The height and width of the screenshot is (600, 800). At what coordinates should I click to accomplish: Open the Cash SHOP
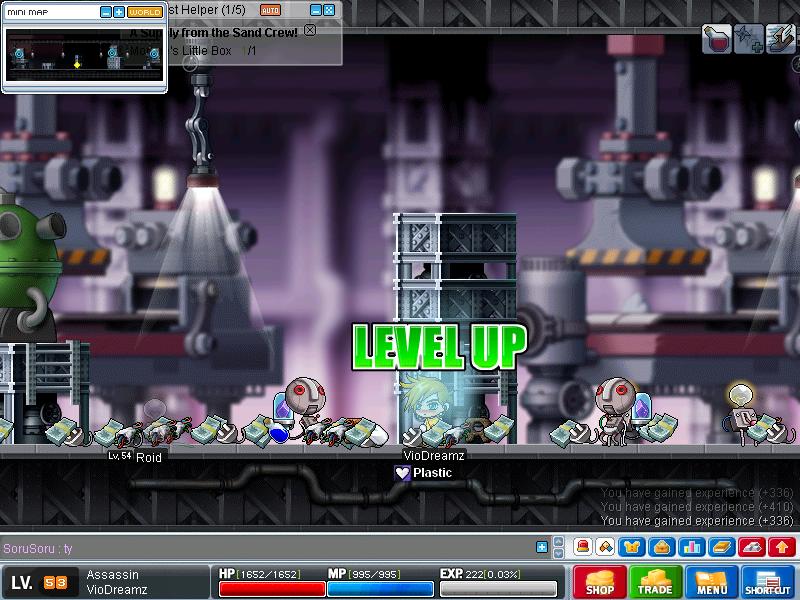click(x=600, y=582)
